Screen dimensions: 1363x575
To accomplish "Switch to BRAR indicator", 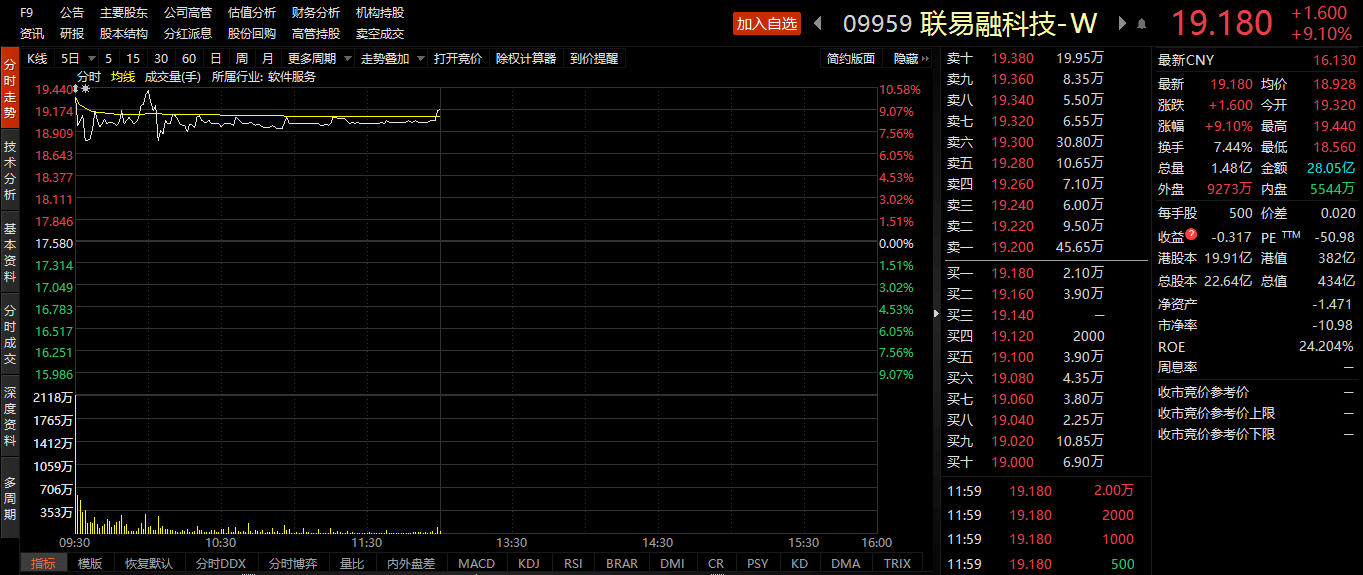I will (x=622, y=563).
